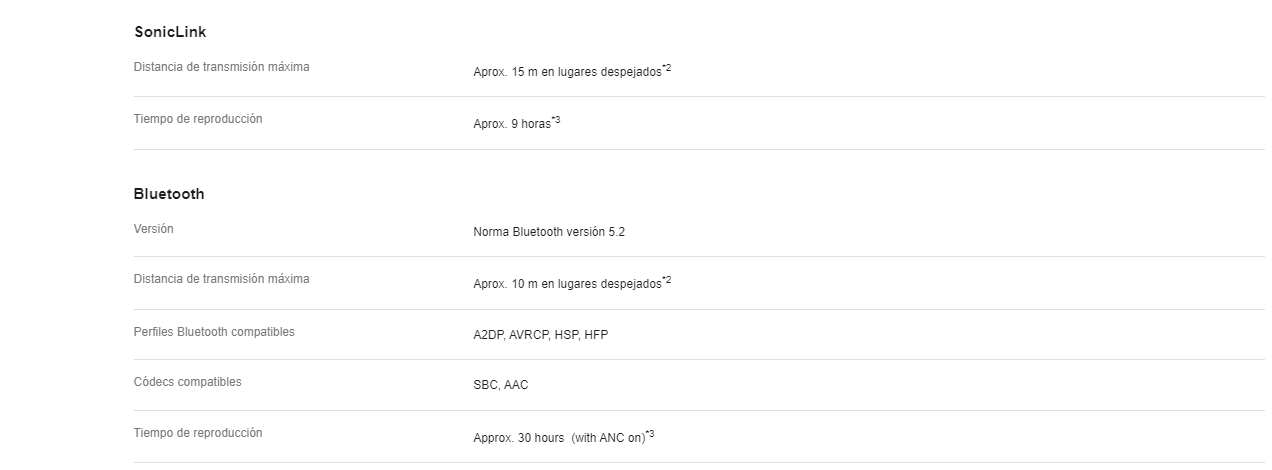Select the footnote *2 after SonicLink 15 m distance
This screenshot has height=470, width=1272.
click(667, 68)
